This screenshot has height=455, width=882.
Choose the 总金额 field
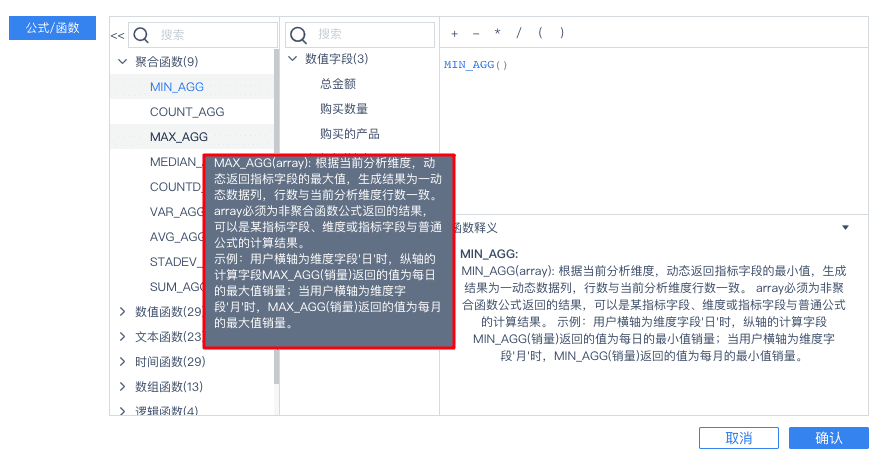coord(338,84)
